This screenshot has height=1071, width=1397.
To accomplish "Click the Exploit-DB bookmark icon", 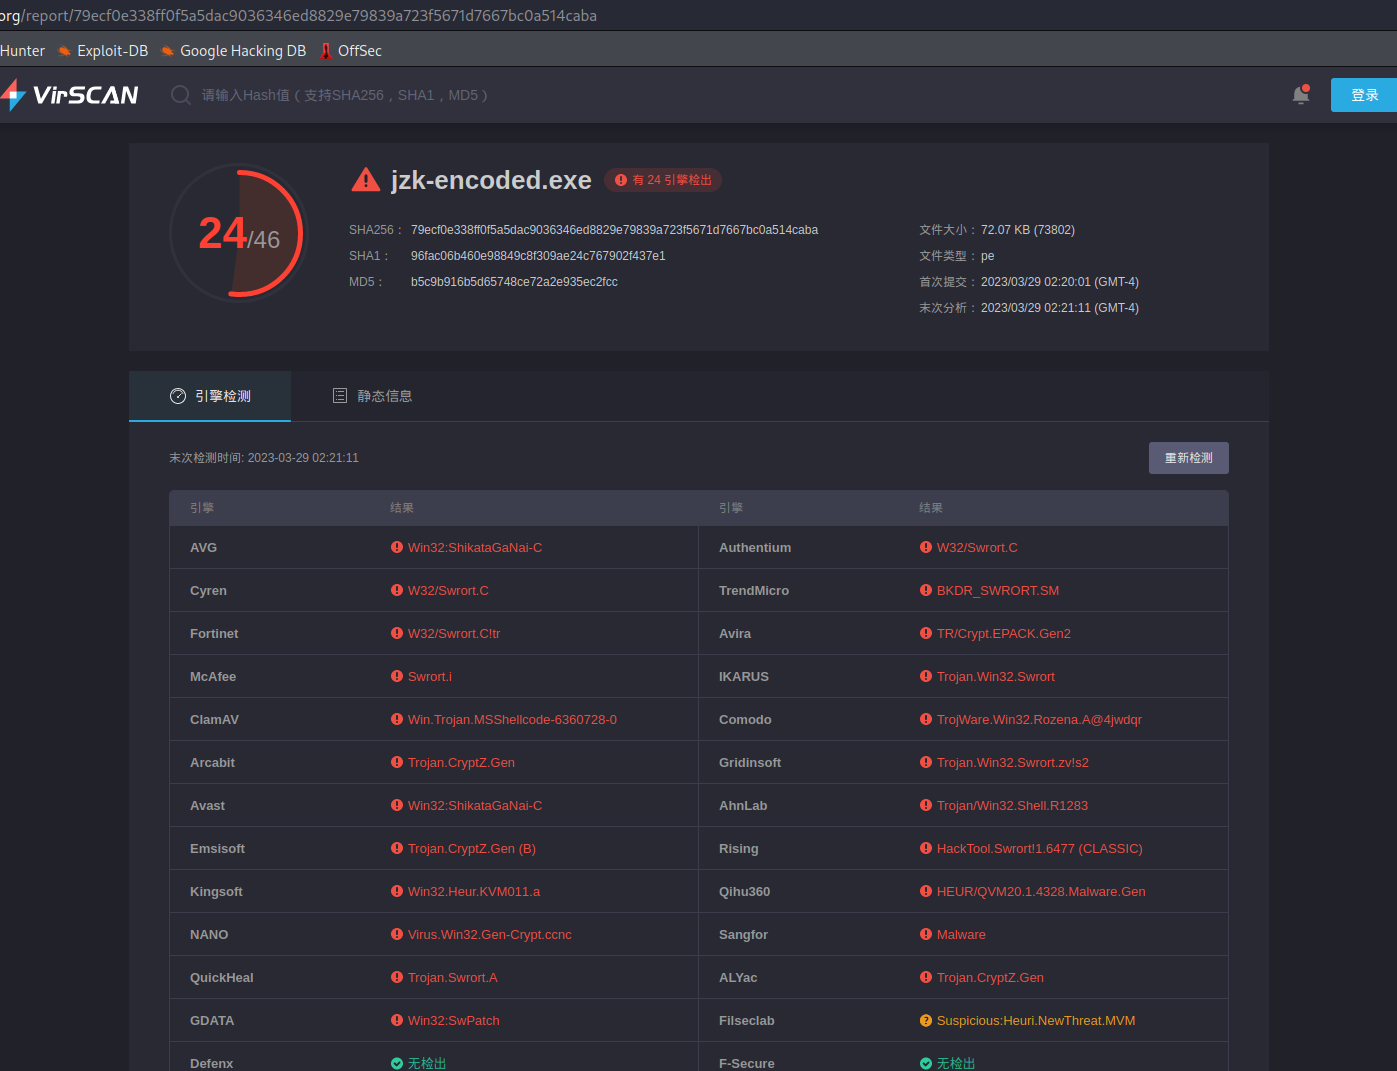I will tap(65, 51).
